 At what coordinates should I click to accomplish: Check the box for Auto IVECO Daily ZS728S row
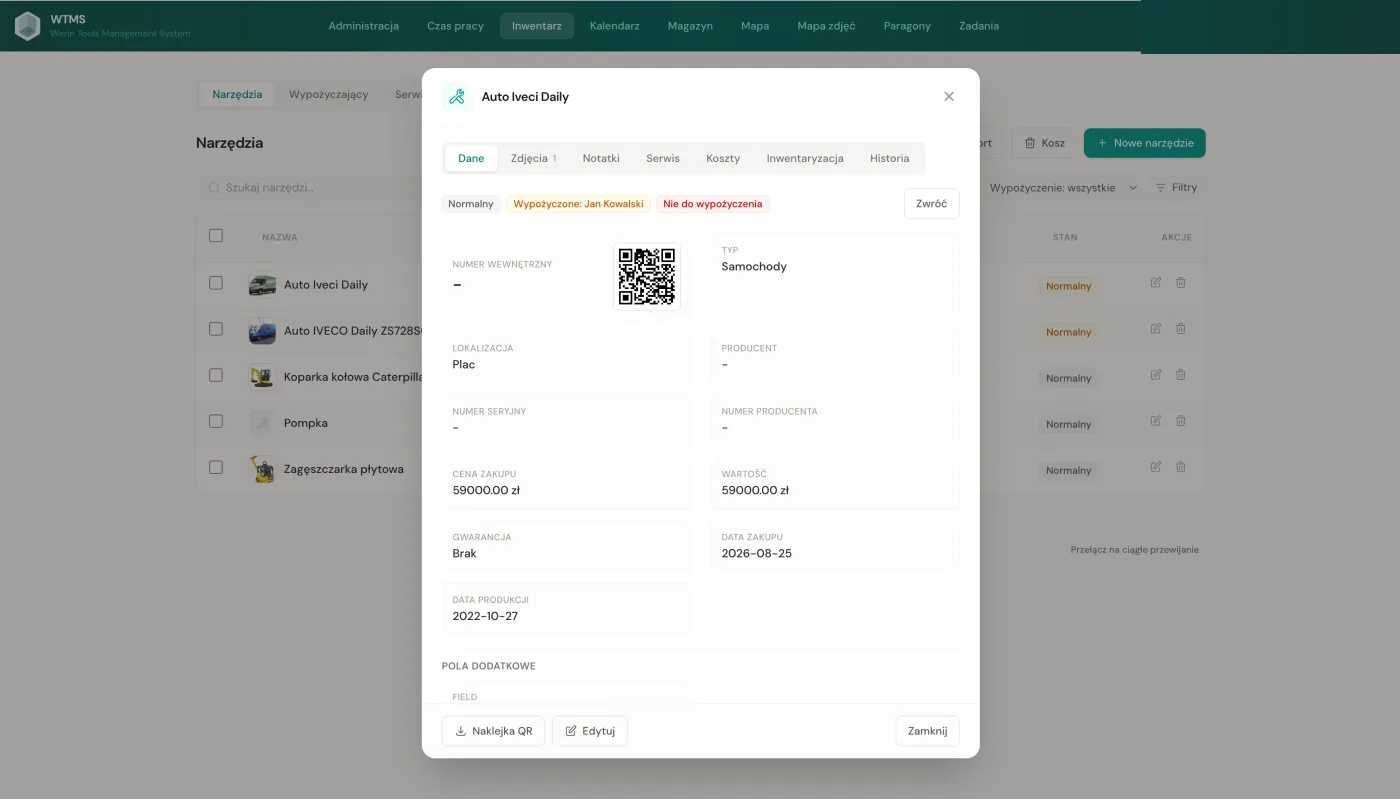point(216,329)
